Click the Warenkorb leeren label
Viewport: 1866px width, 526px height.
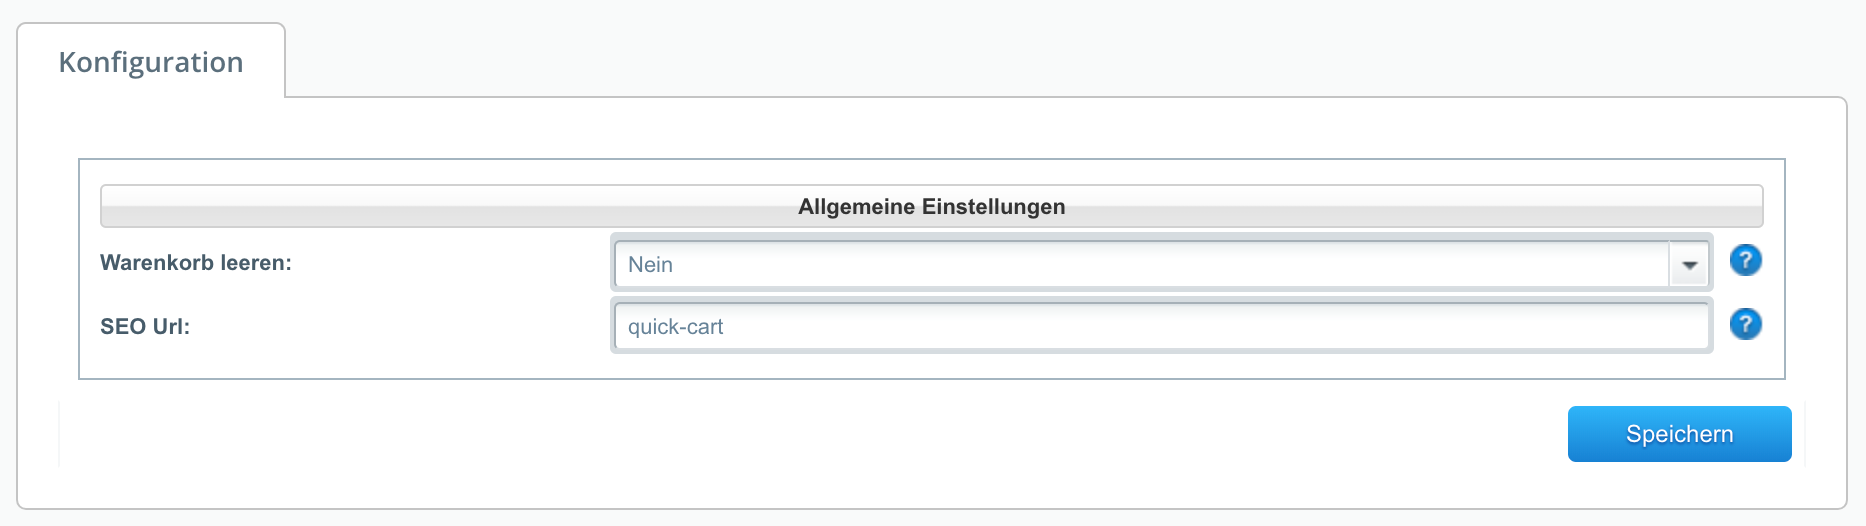pos(196,263)
